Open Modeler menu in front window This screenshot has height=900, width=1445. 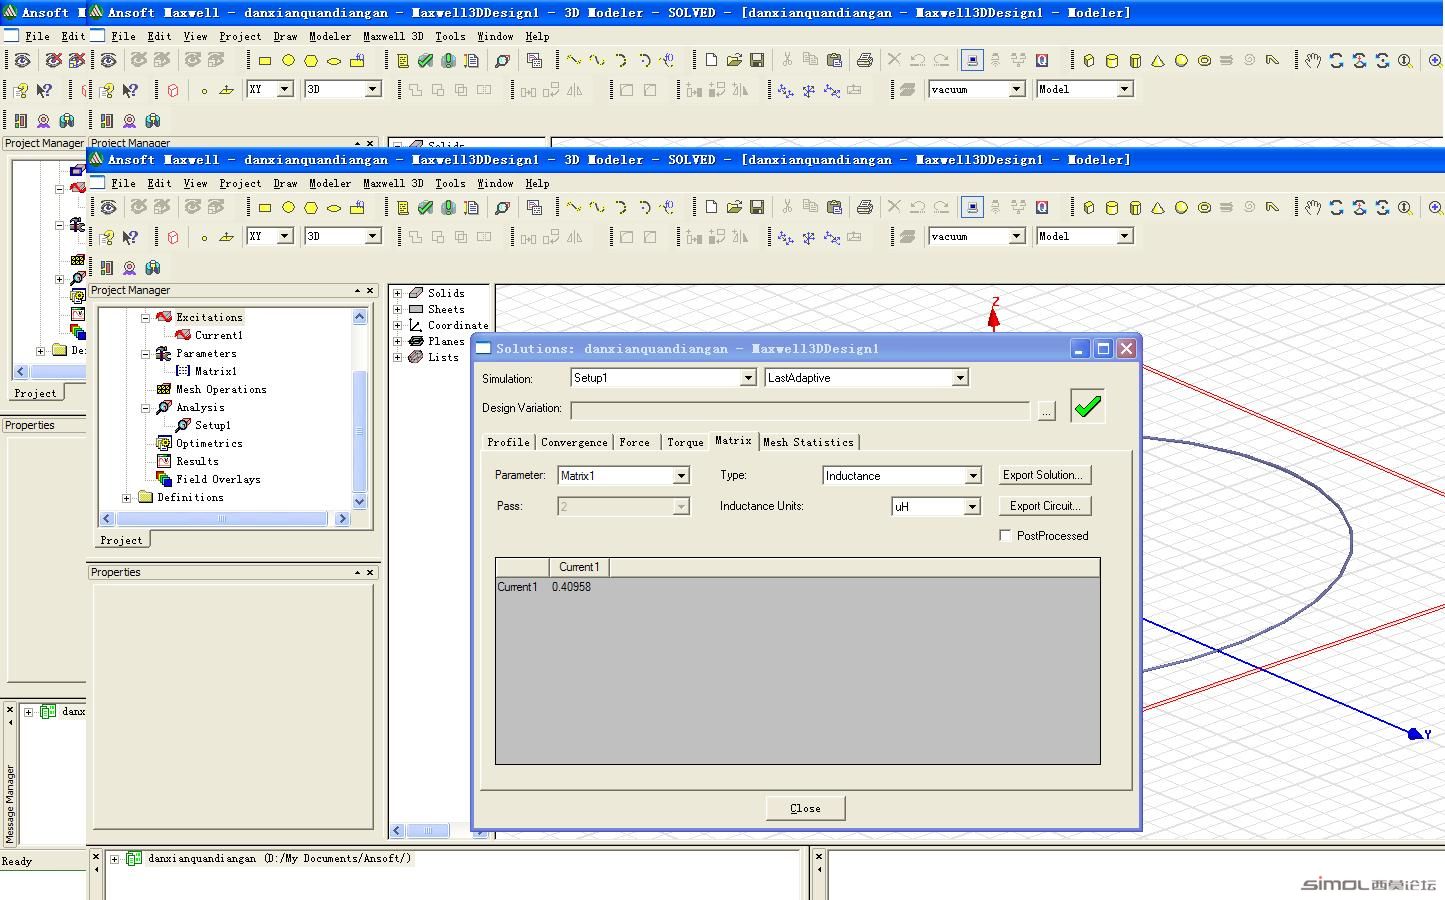coord(330,184)
